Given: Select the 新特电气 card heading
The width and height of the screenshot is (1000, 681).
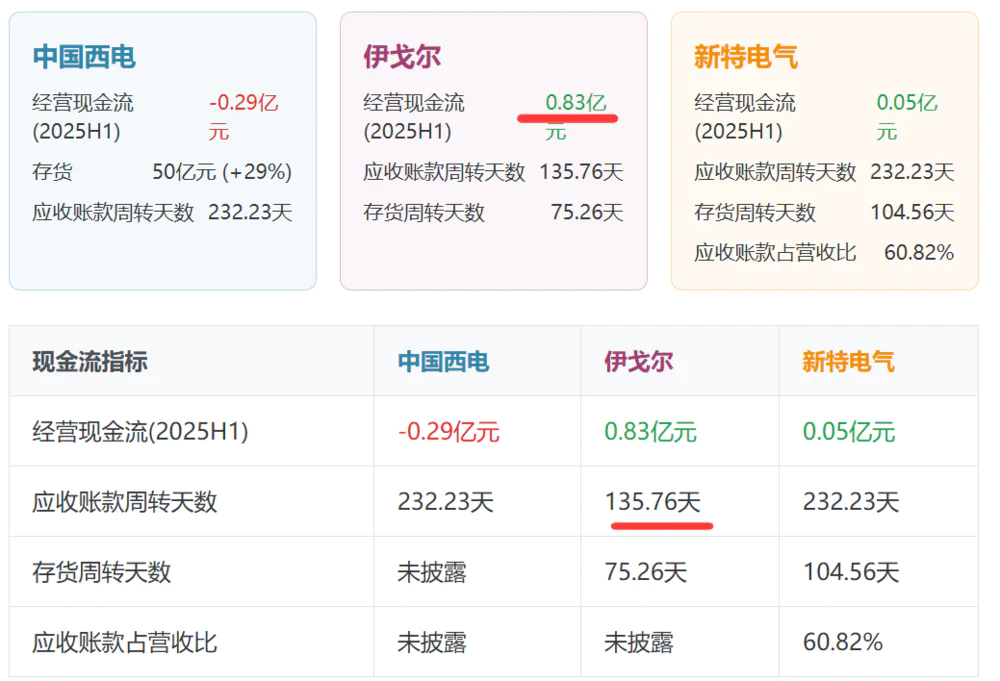Looking at the screenshot, I should click(x=746, y=57).
